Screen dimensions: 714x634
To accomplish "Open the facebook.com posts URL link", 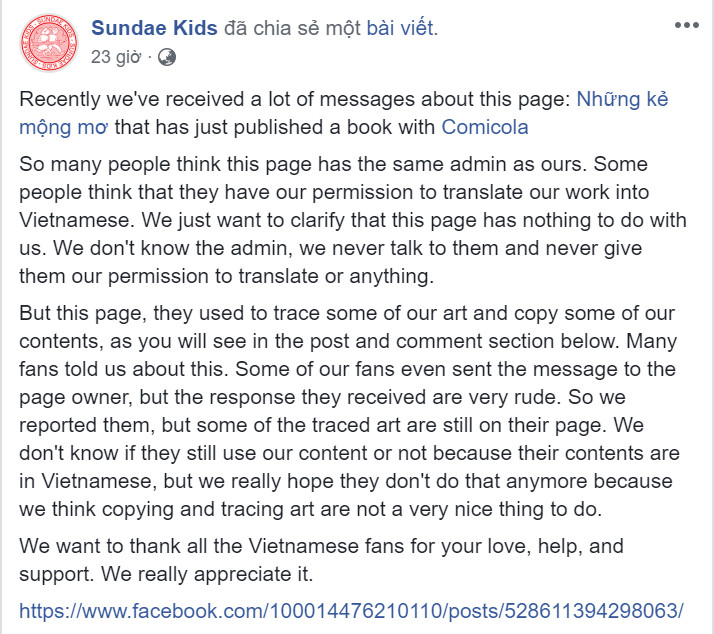I will coord(351,611).
